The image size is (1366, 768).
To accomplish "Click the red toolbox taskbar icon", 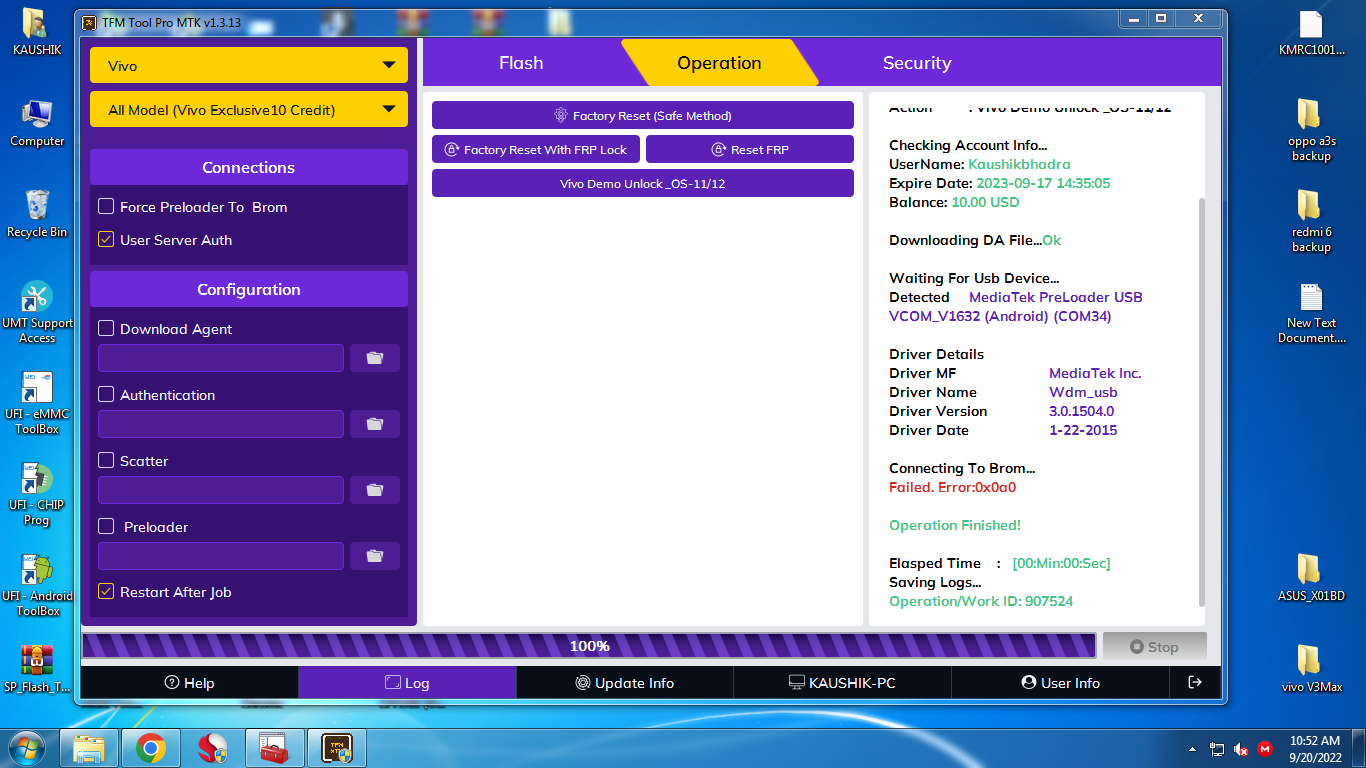I will click(x=275, y=747).
